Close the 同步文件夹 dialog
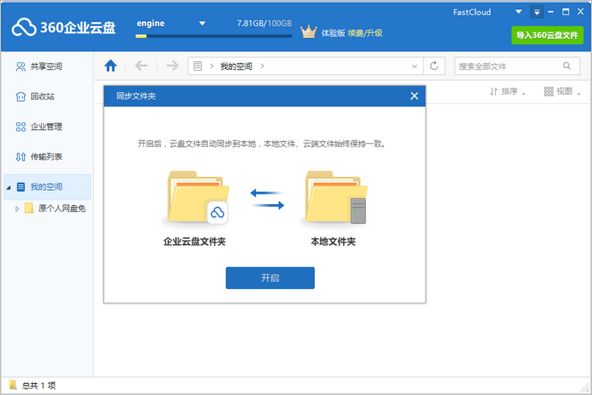This screenshot has height=395, width=592. pyautogui.click(x=414, y=96)
